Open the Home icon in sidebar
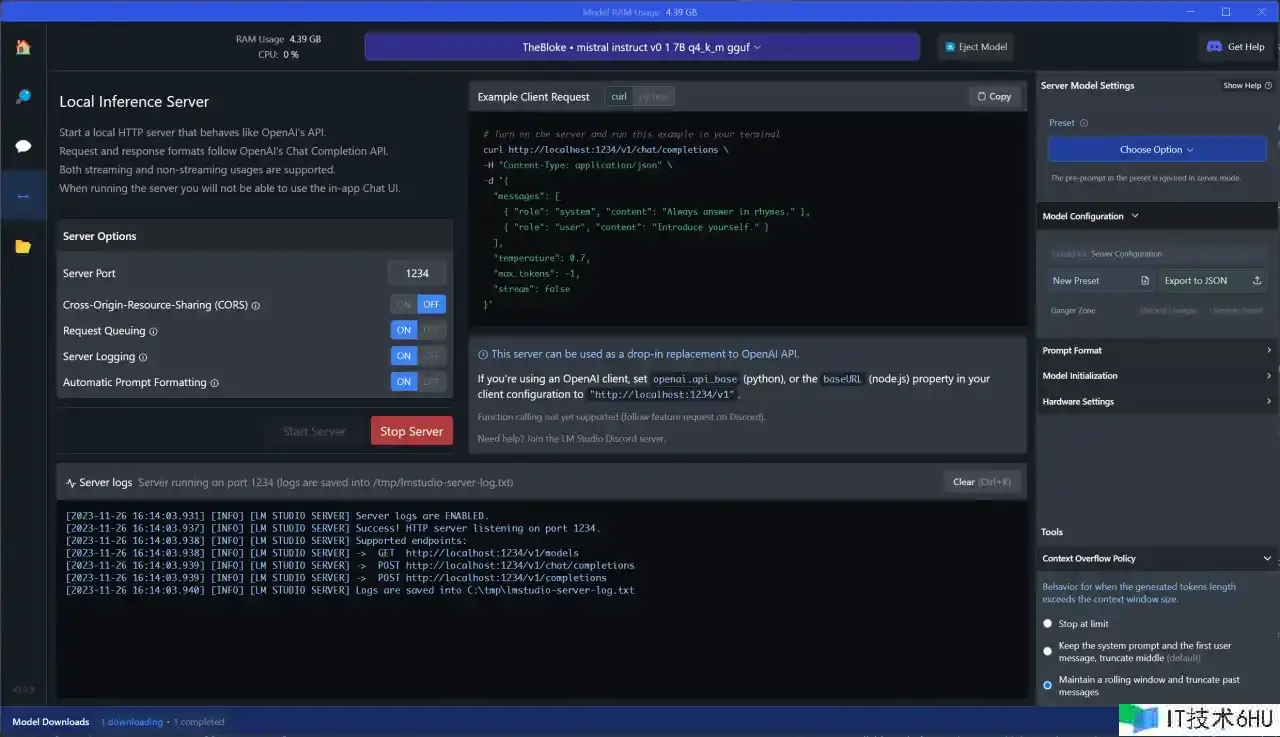The width and height of the screenshot is (1280, 737). pyautogui.click(x=23, y=47)
